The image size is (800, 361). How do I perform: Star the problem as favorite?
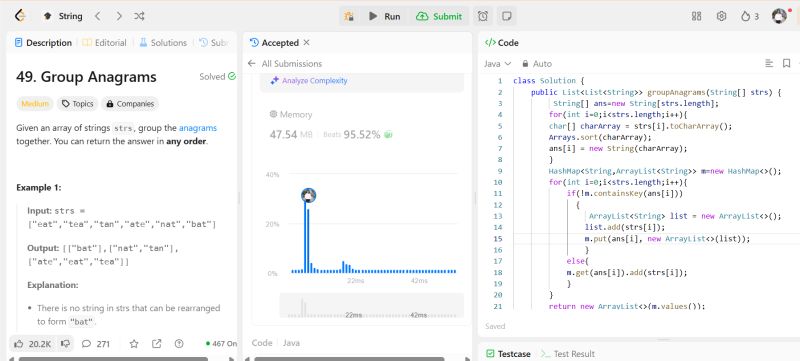[x=134, y=344]
